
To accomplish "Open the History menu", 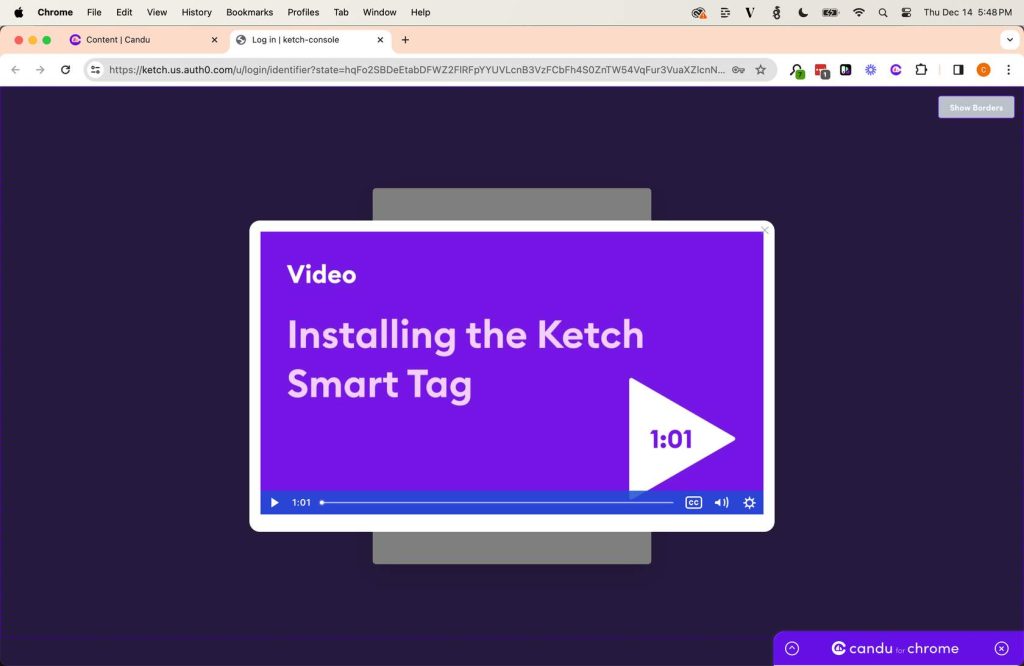I will pyautogui.click(x=196, y=12).
